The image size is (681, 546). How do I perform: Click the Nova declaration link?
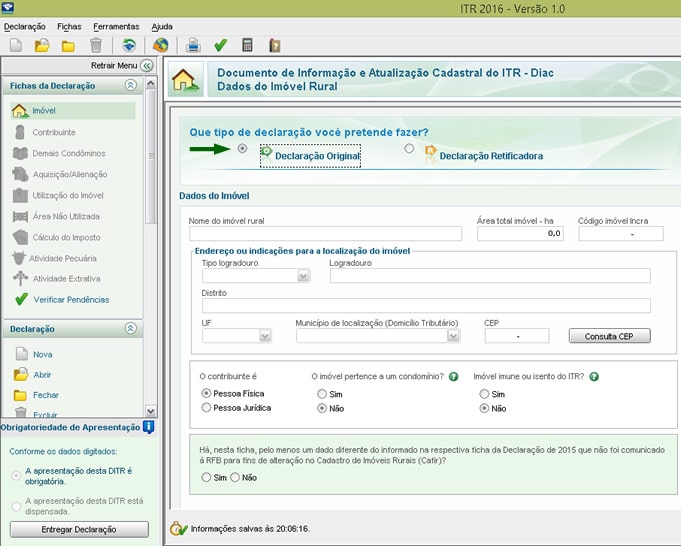point(43,354)
